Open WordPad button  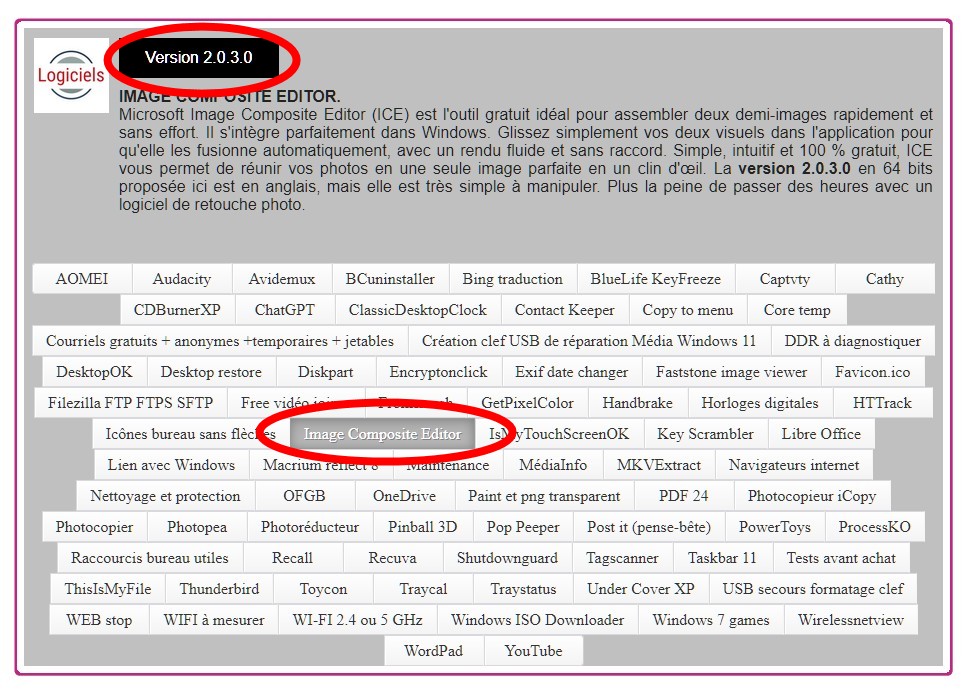coord(433,650)
